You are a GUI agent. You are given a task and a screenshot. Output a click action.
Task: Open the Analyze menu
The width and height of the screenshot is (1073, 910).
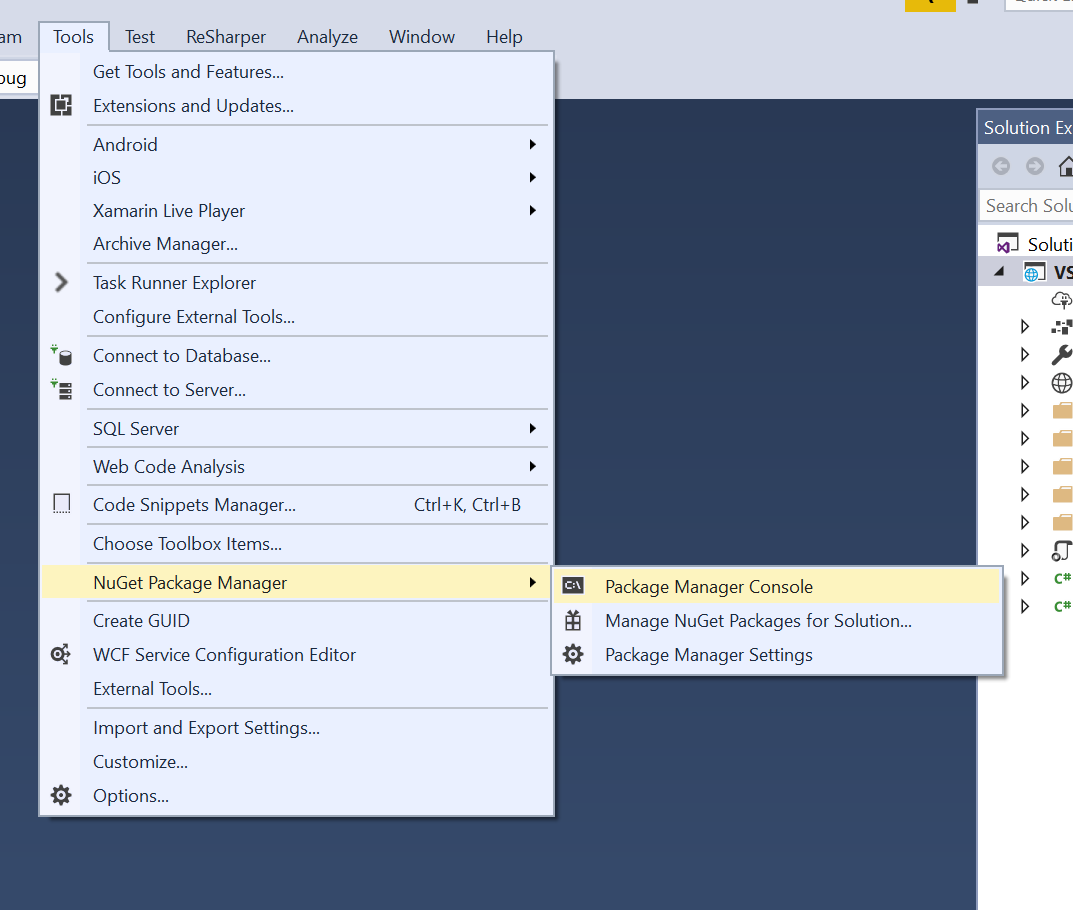click(327, 37)
